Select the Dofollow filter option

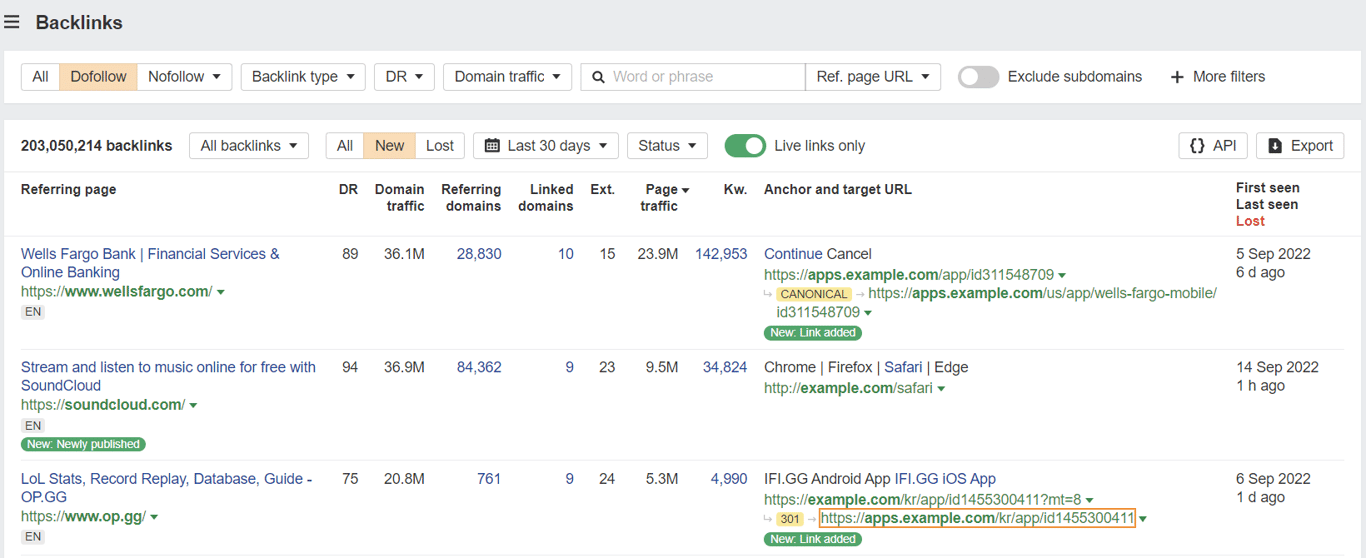[98, 77]
